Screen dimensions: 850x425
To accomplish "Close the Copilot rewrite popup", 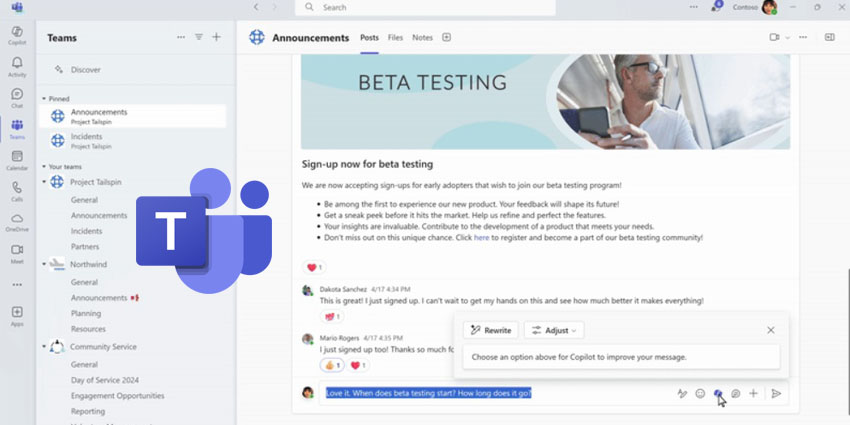I will (770, 330).
